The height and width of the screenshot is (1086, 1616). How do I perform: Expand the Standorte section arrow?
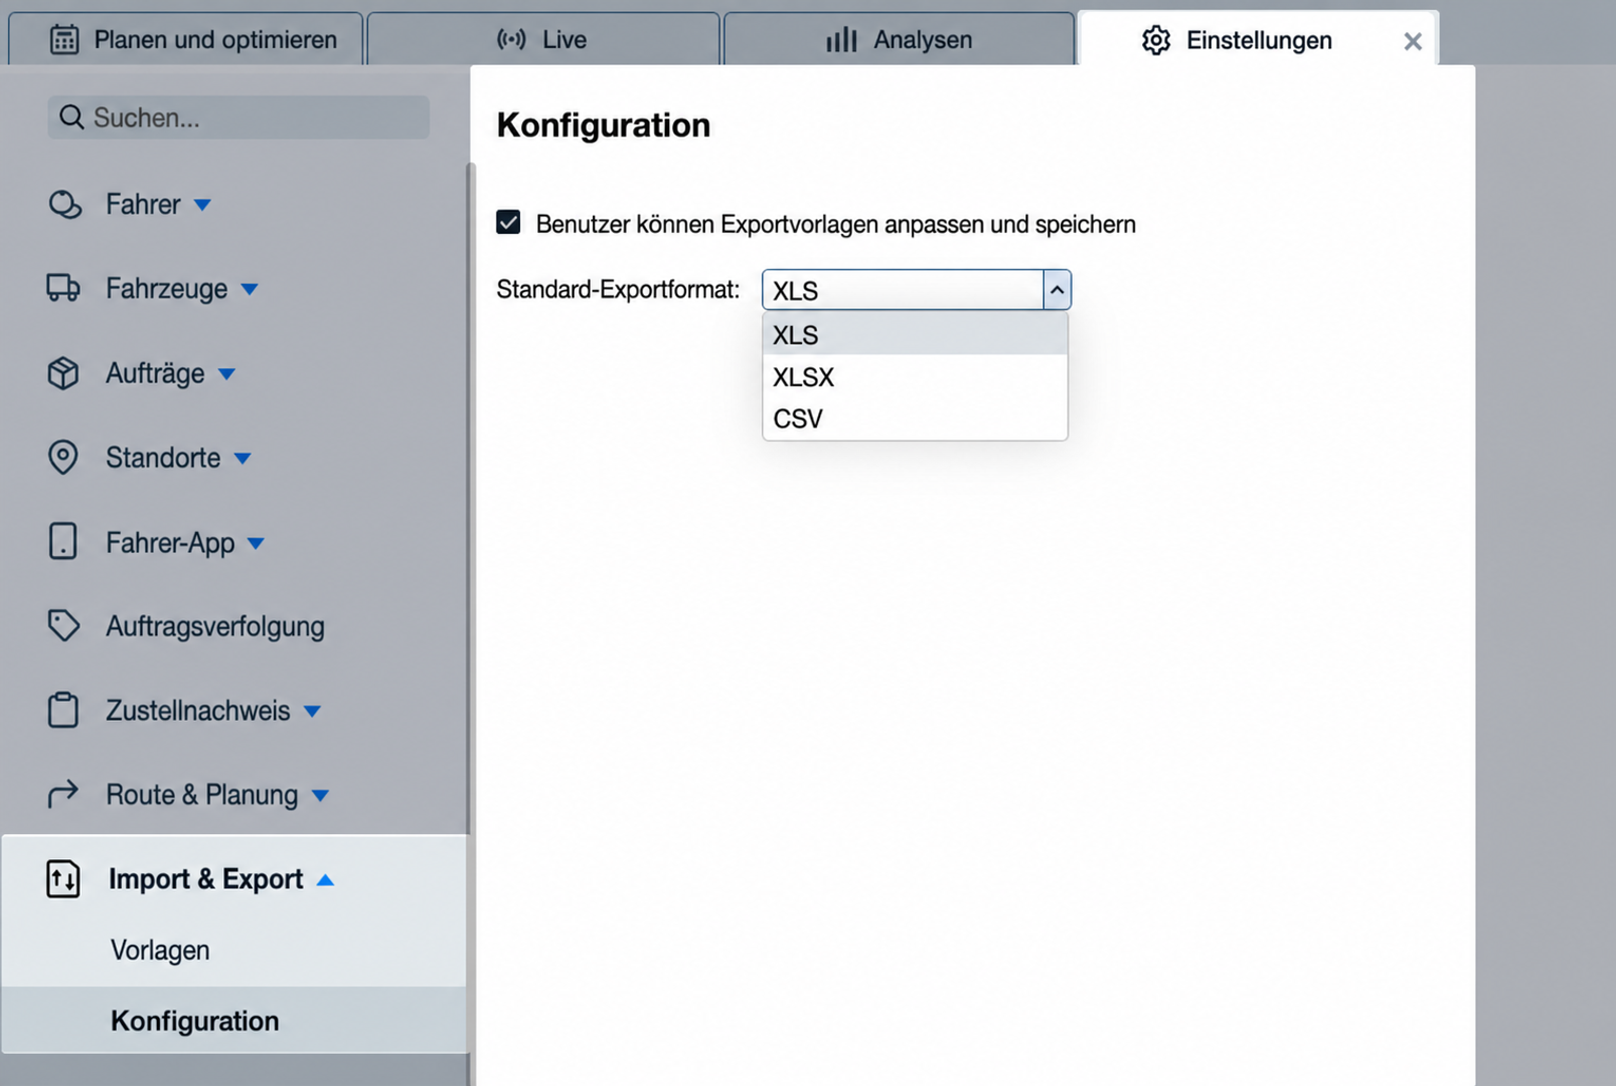point(243,459)
